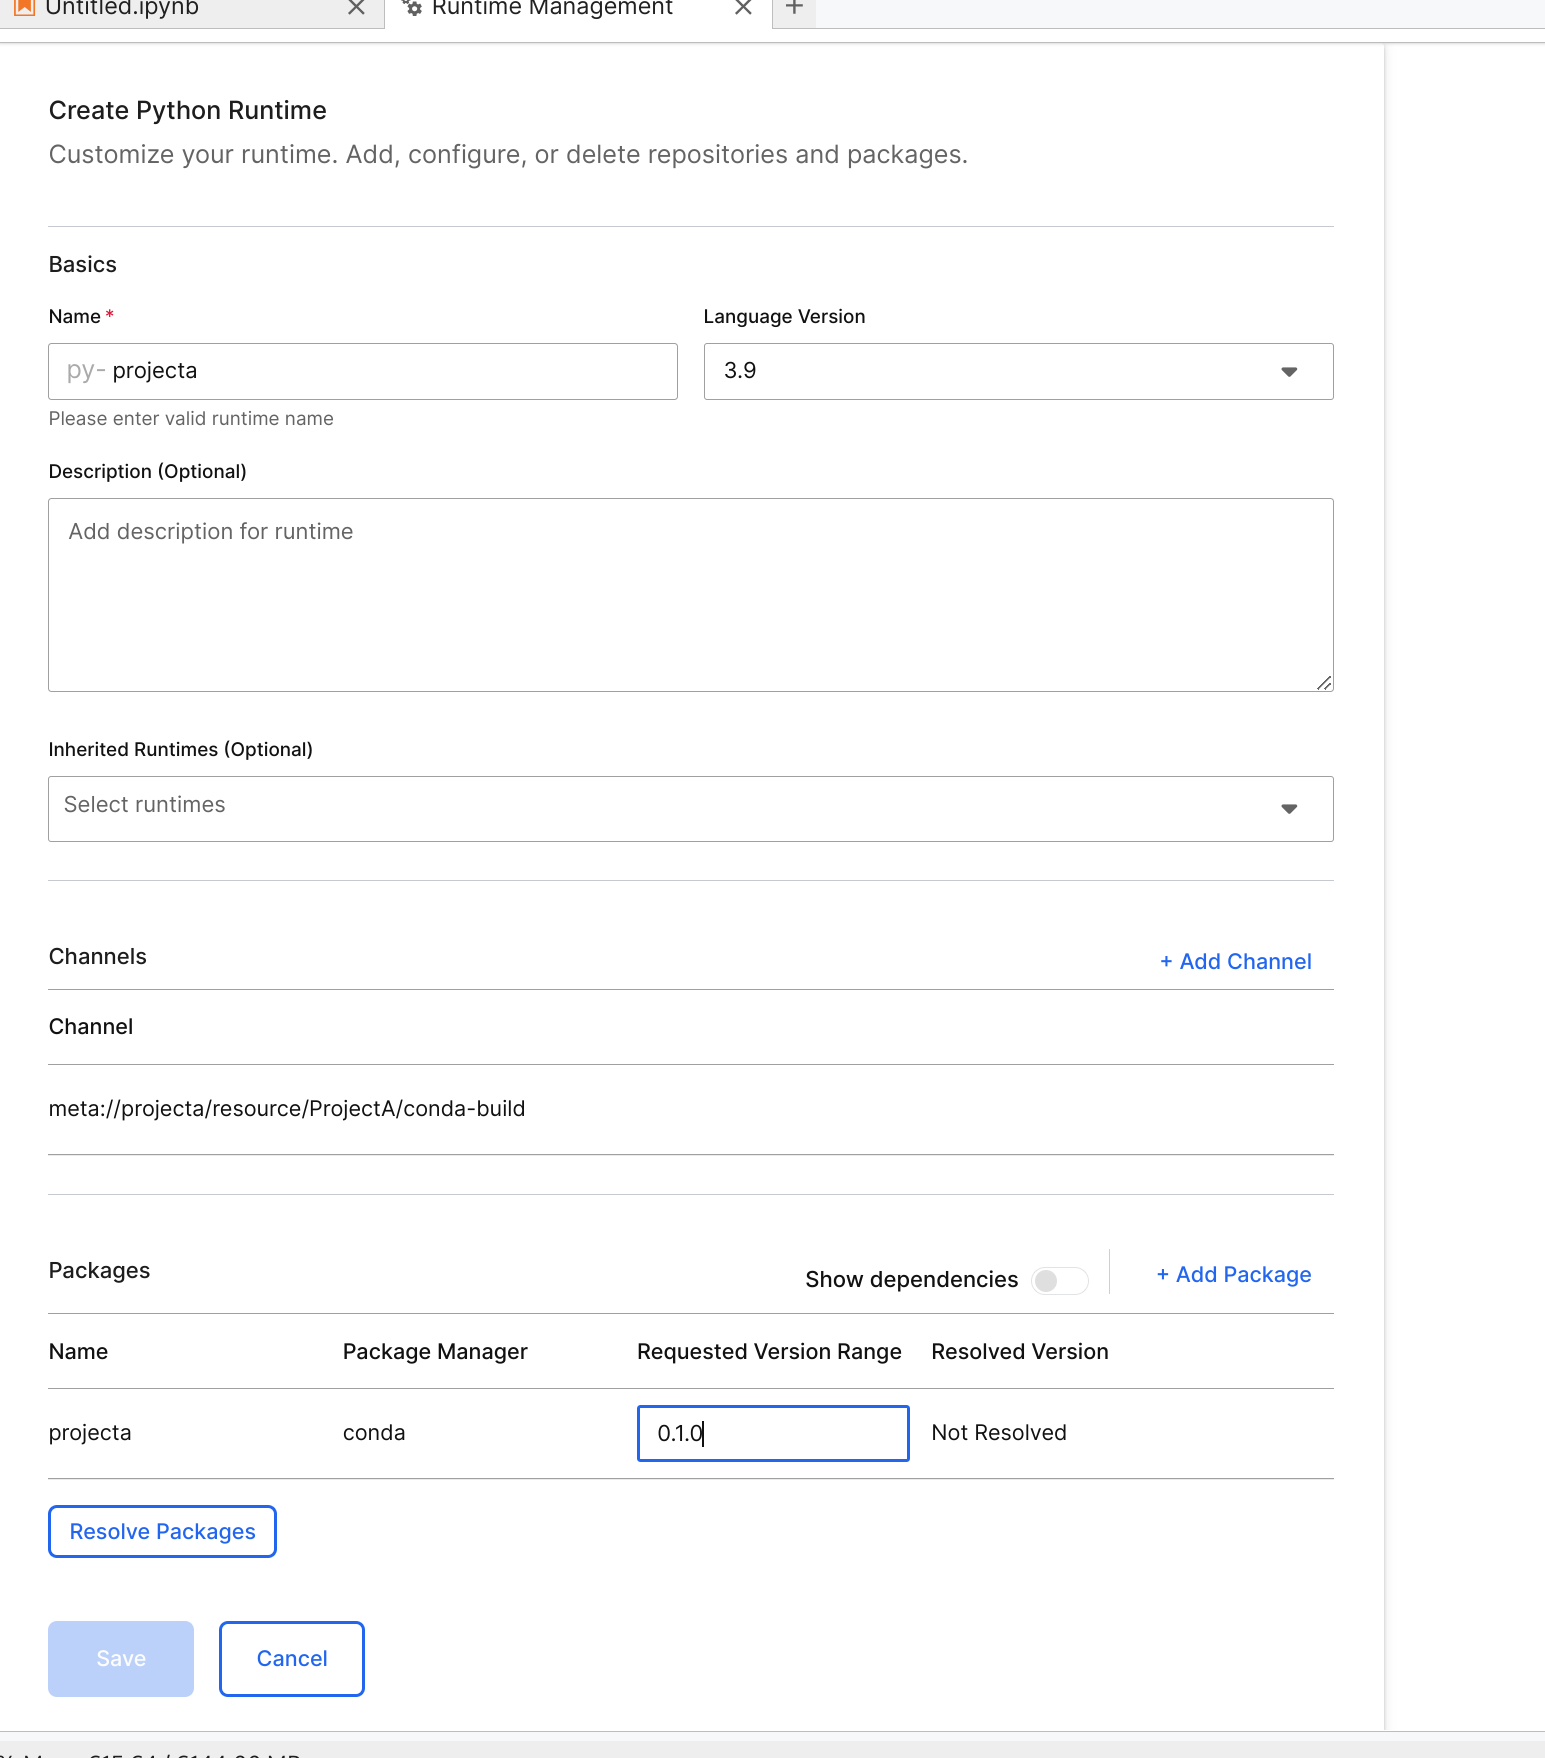Click the Add Package link

[x=1233, y=1274]
